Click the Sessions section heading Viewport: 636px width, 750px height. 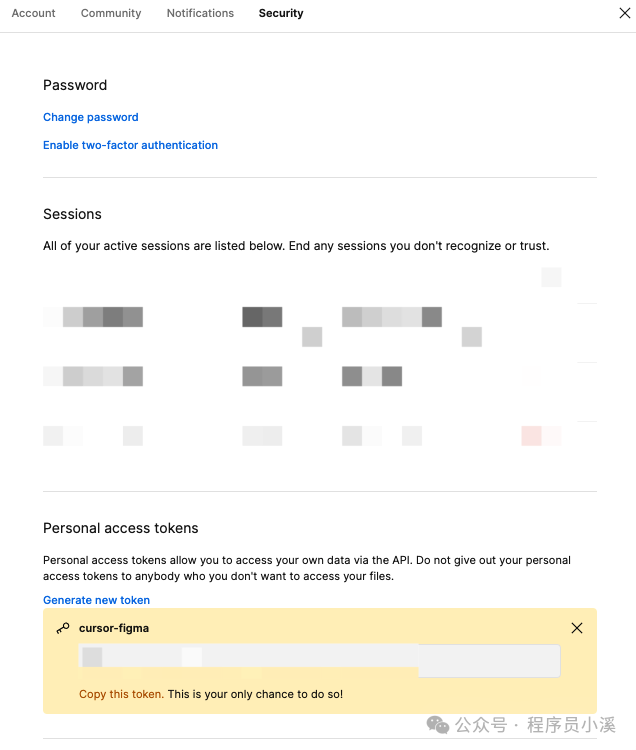click(72, 214)
